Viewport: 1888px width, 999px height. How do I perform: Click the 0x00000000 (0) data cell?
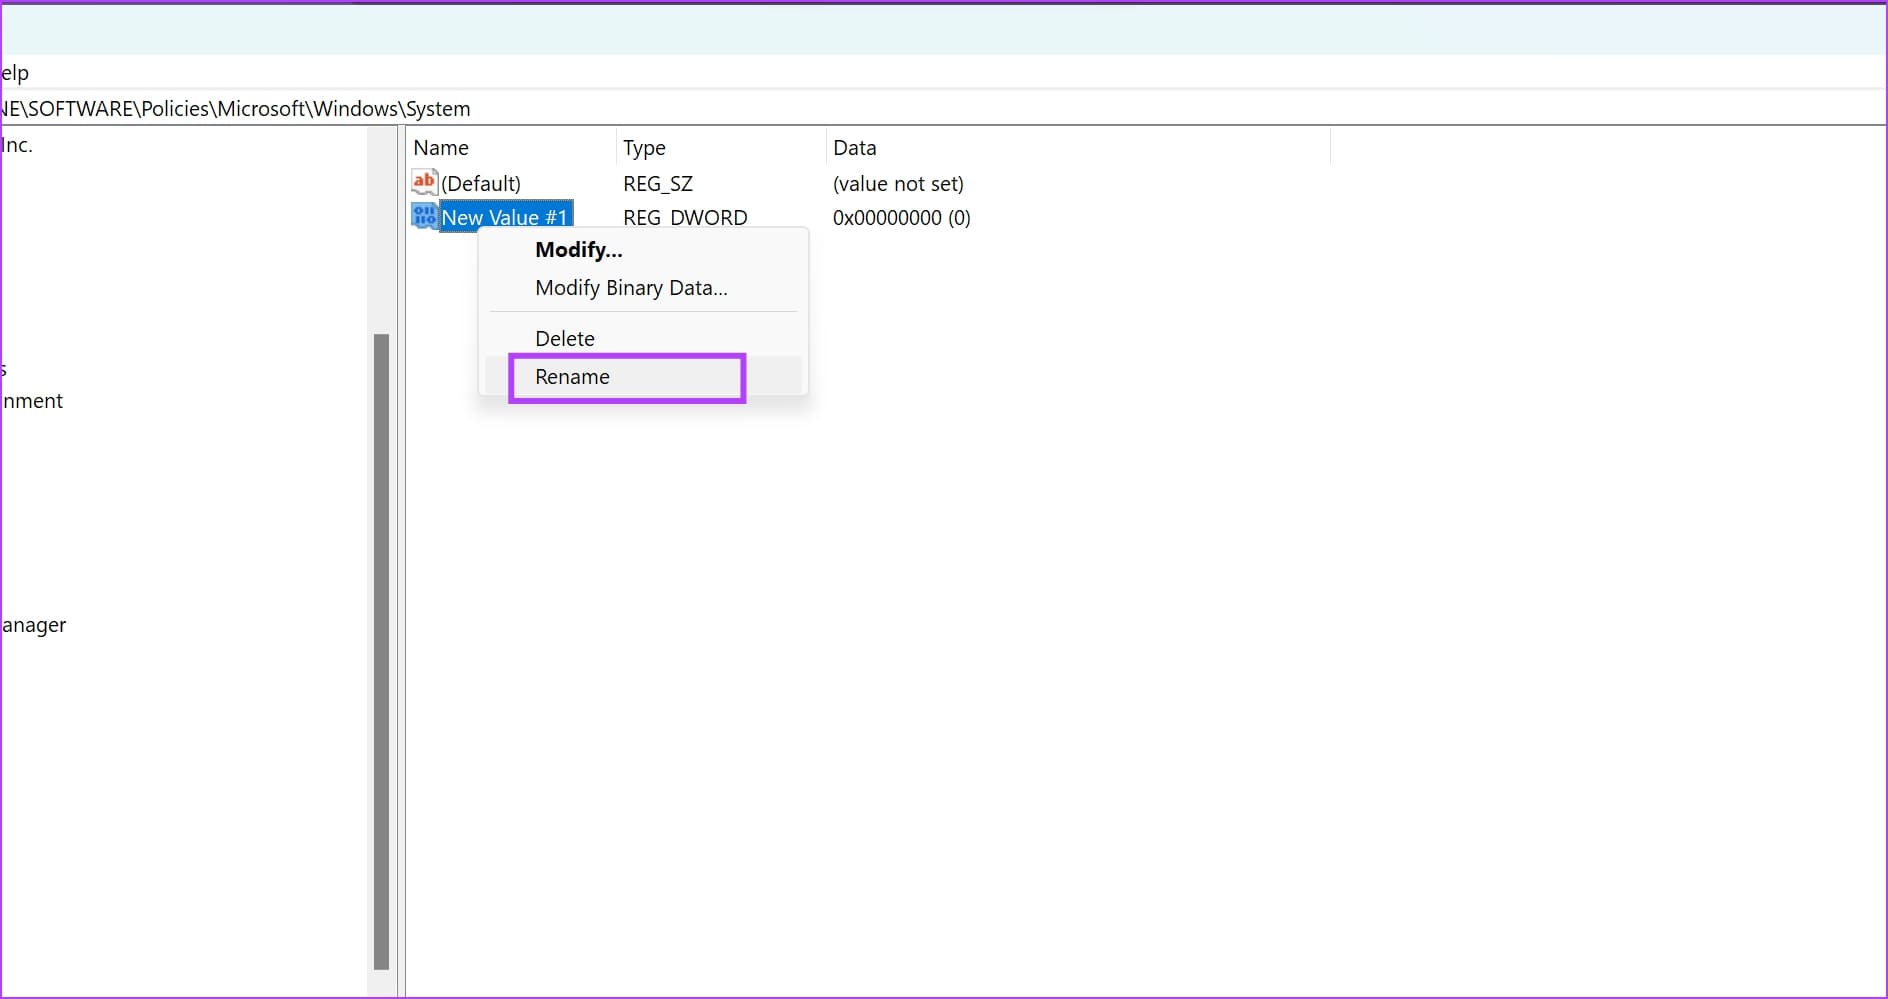[x=902, y=218]
